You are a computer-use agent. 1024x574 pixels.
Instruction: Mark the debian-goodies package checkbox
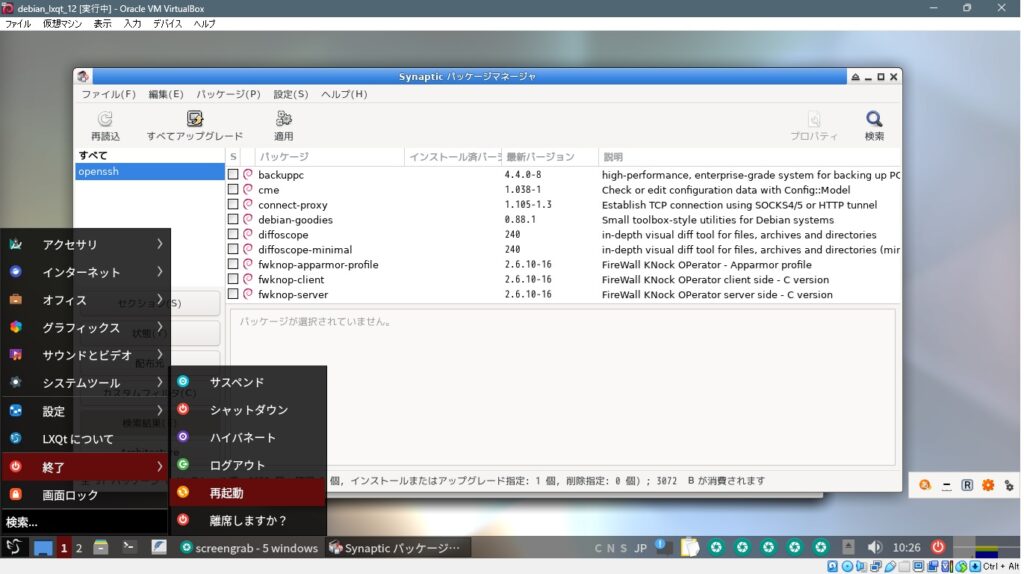[x=232, y=219]
